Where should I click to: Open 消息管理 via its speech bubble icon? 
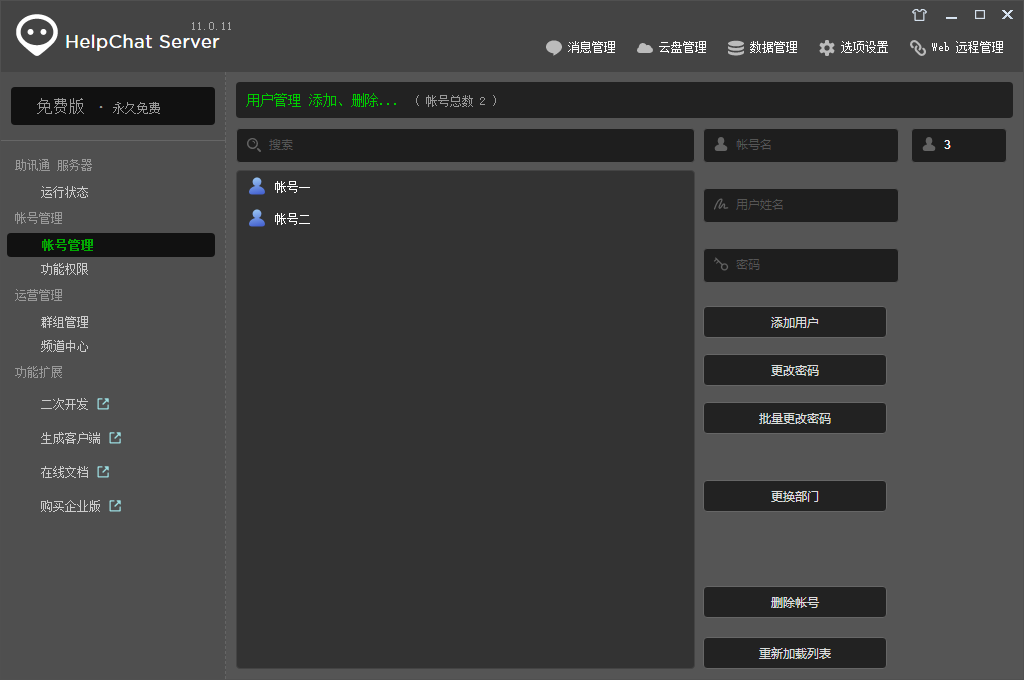553,46
